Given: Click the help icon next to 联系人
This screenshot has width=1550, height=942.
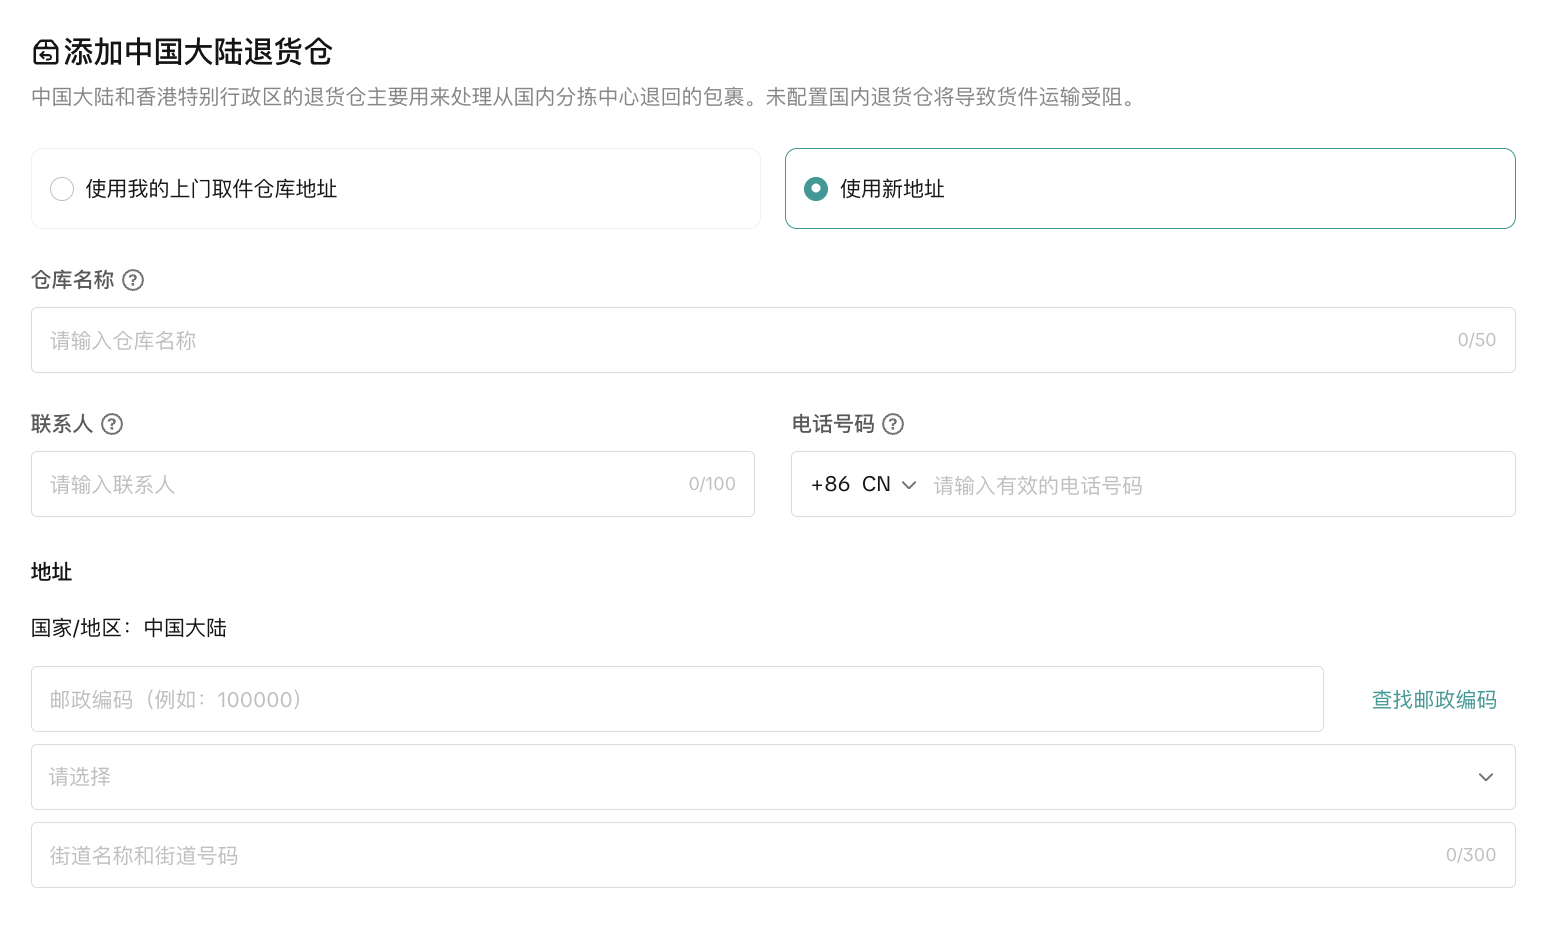Looking at the screenshot, I should (x=112, y=424).
